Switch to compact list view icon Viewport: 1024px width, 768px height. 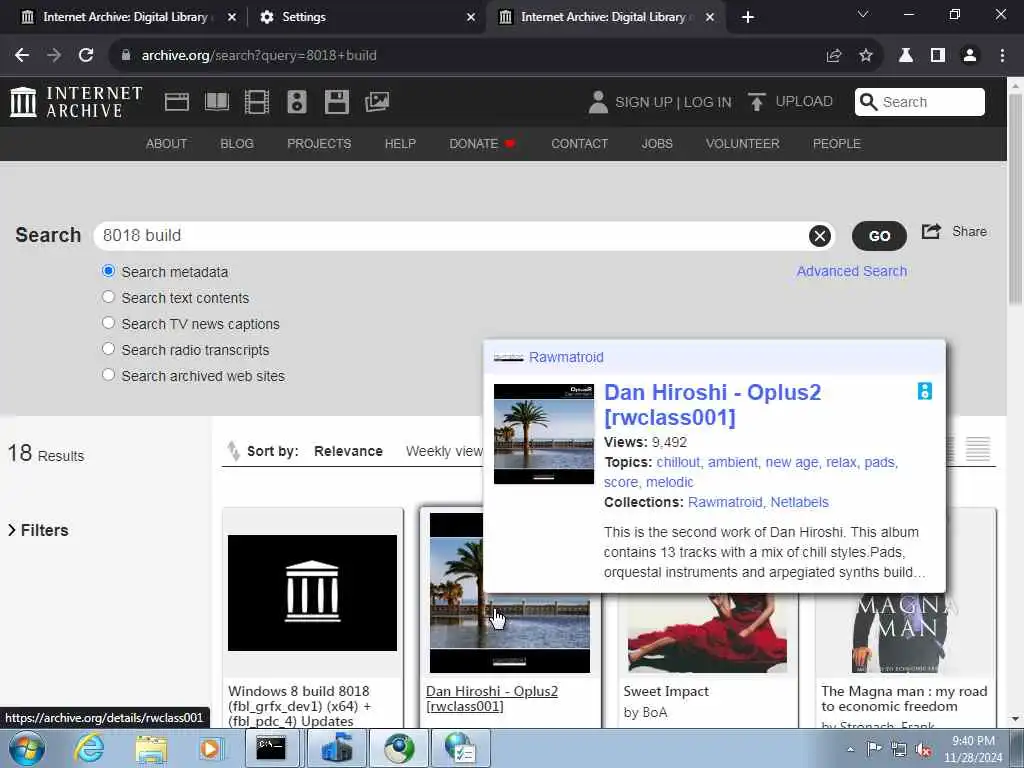978,449
